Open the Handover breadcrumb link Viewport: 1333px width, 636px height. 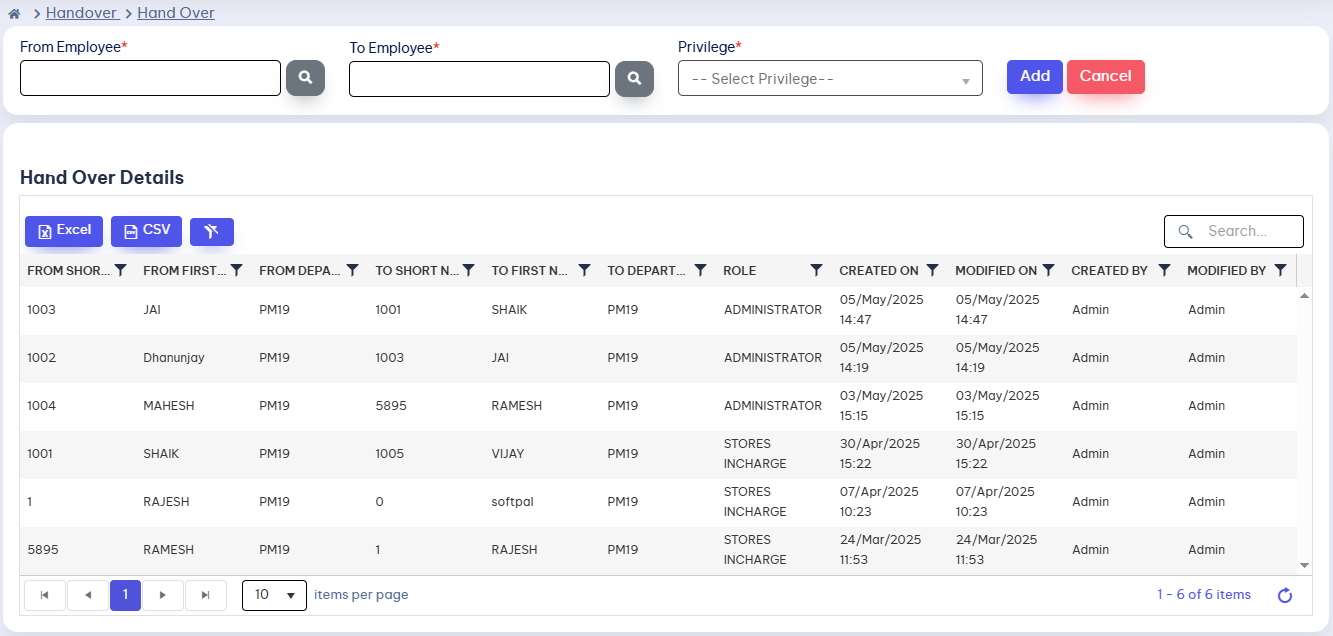coord(81,13)
